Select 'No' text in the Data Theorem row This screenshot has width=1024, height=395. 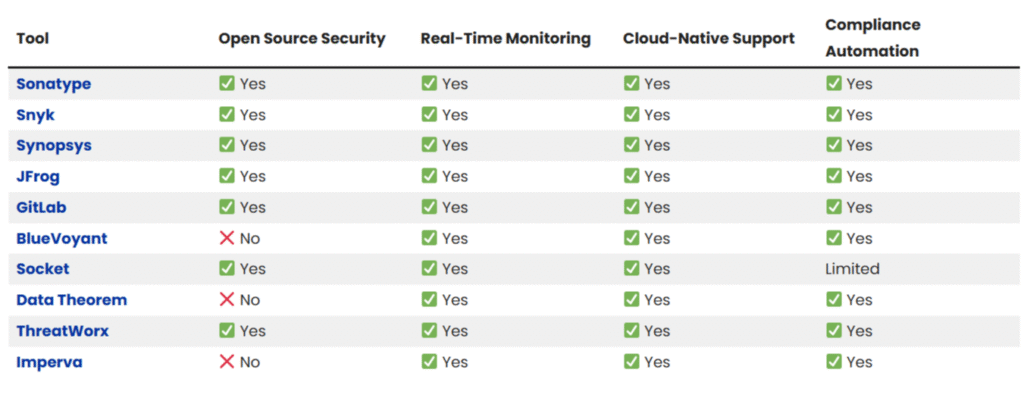[x=249, y=300]
